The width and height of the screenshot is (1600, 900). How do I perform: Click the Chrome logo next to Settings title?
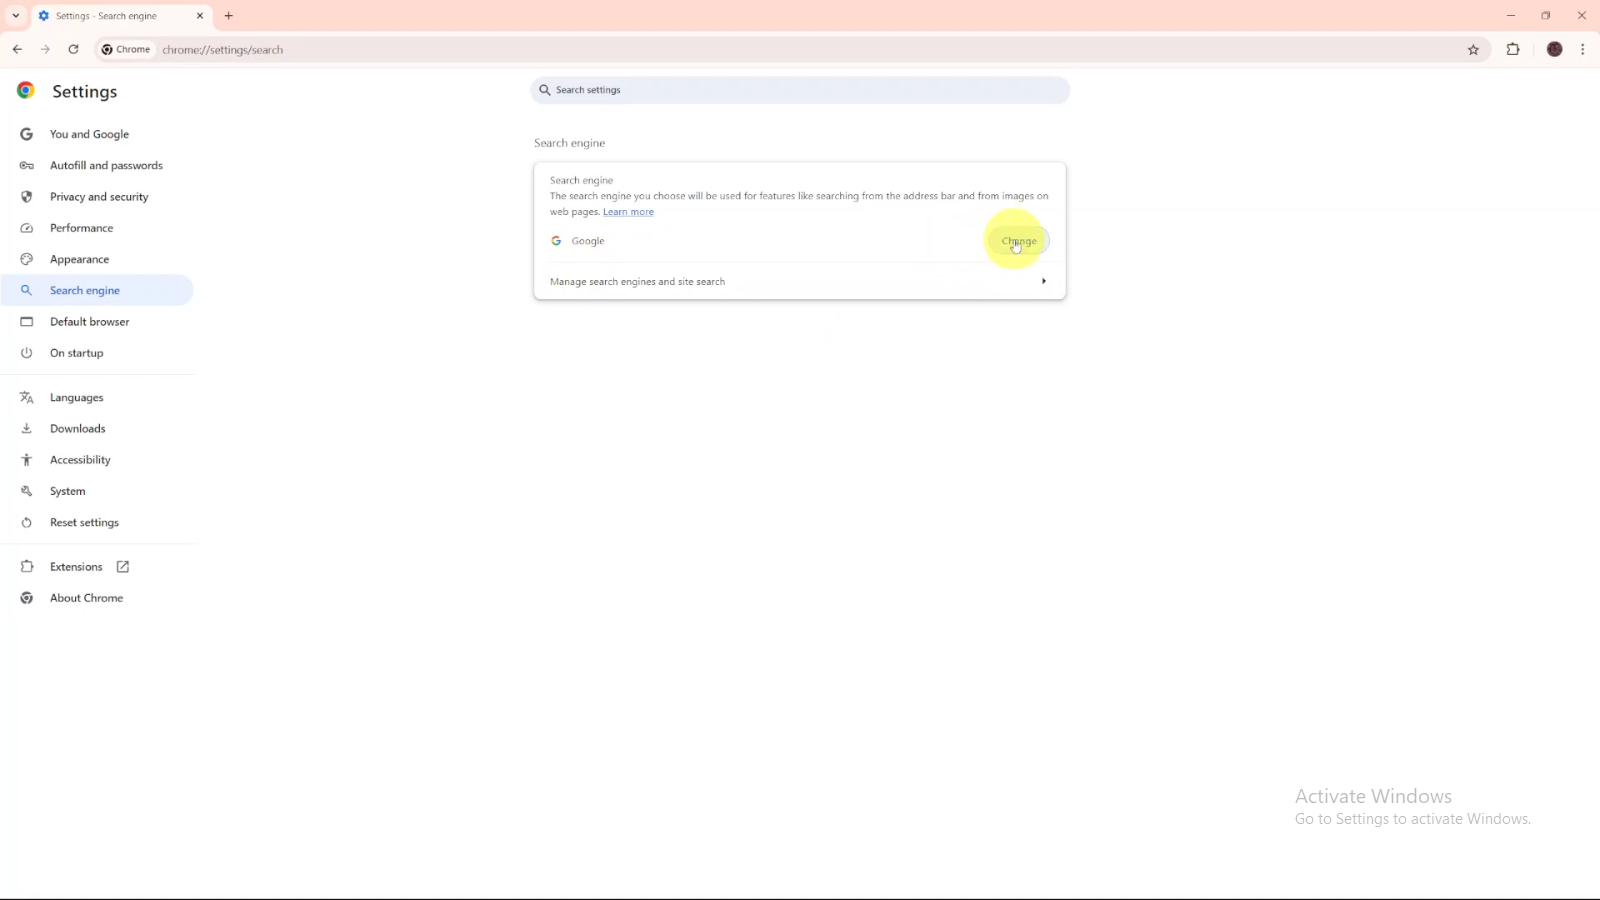tap(26, 90)
